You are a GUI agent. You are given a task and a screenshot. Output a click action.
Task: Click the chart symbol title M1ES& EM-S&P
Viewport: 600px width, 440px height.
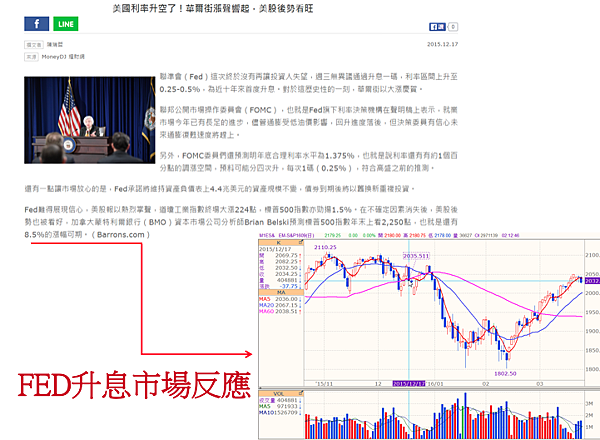(287, 235)
